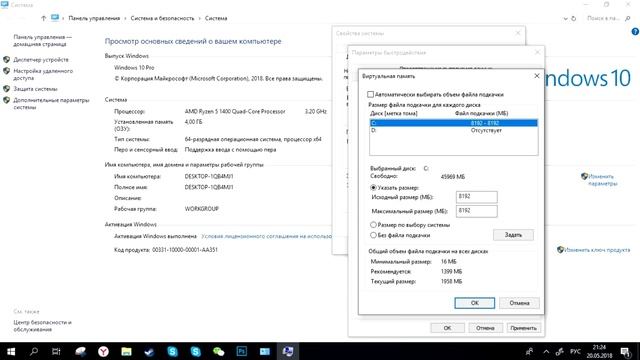The width and height of the screenshot is (640, 360).
Task: Click Защита системы shield icon
Action: (7, 89)
